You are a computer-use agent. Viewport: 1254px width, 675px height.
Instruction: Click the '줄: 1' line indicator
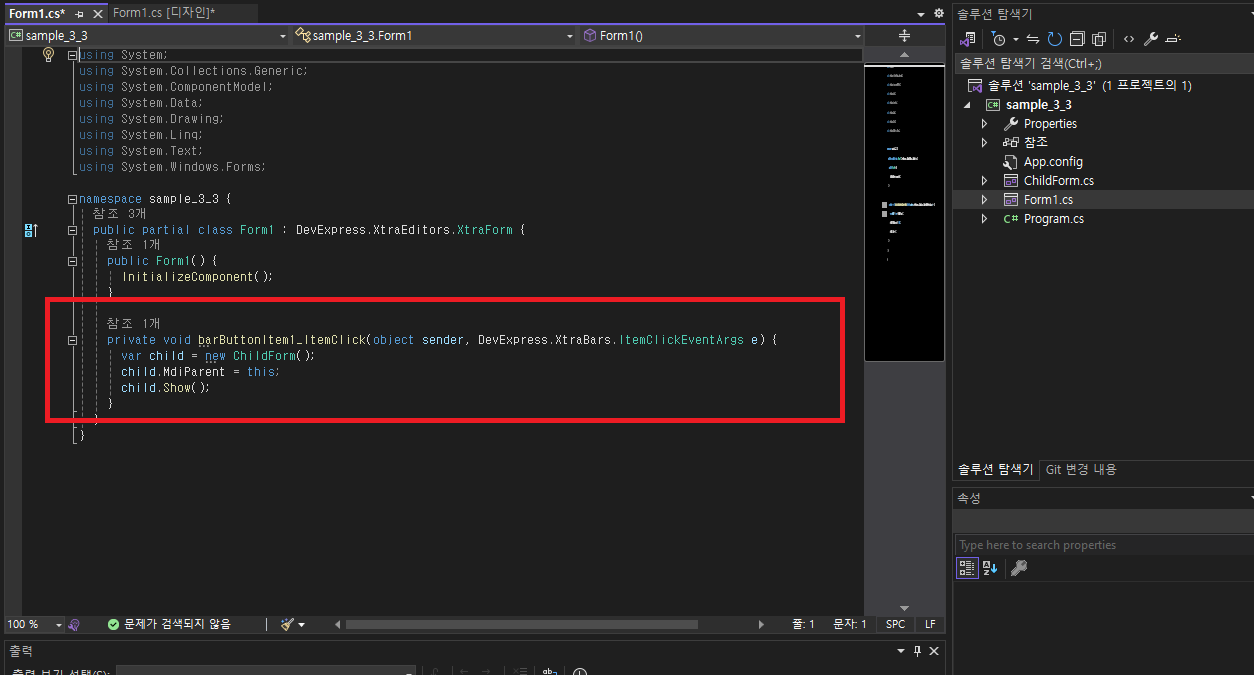click(803, 624)
